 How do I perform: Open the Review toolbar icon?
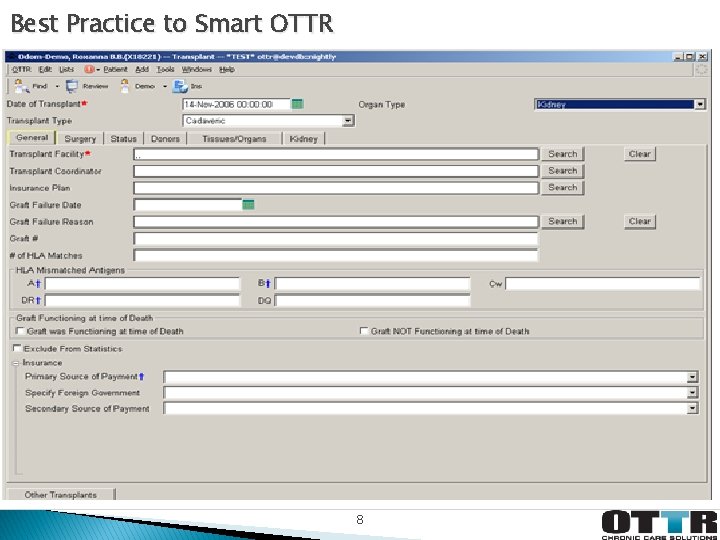click(72, 86)
